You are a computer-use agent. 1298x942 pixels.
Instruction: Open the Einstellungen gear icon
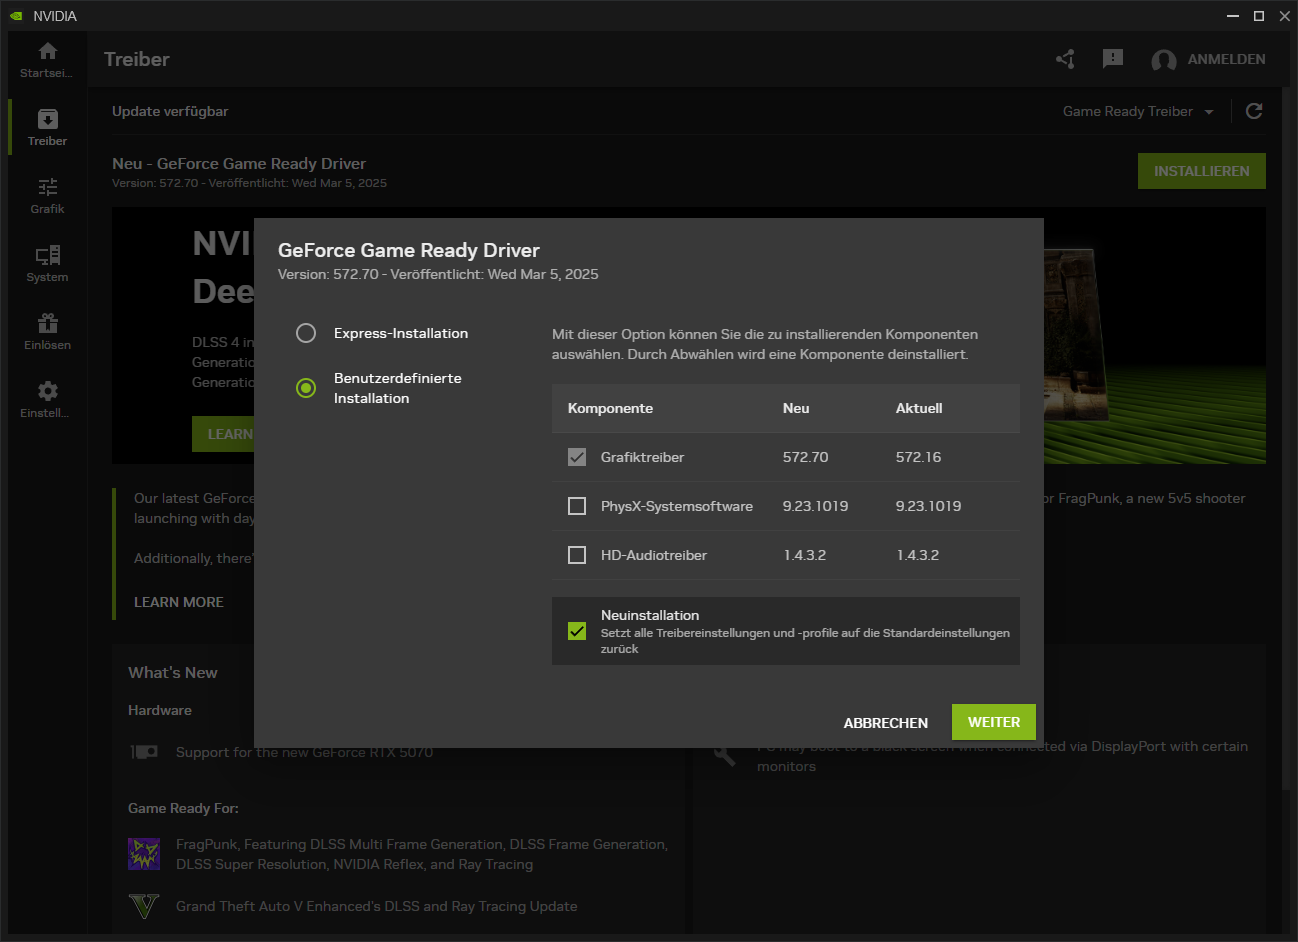click(47, 391)
